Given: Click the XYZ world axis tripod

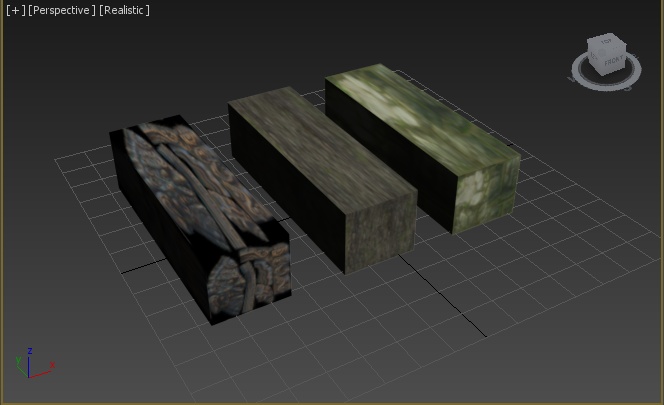Looking at the screenshot, I should click(x=35, y=363).
